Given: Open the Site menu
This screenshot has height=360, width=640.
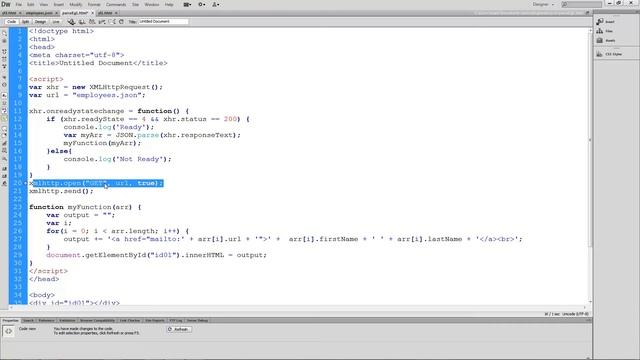Looking at the screenshot, I should click(136, 4).
